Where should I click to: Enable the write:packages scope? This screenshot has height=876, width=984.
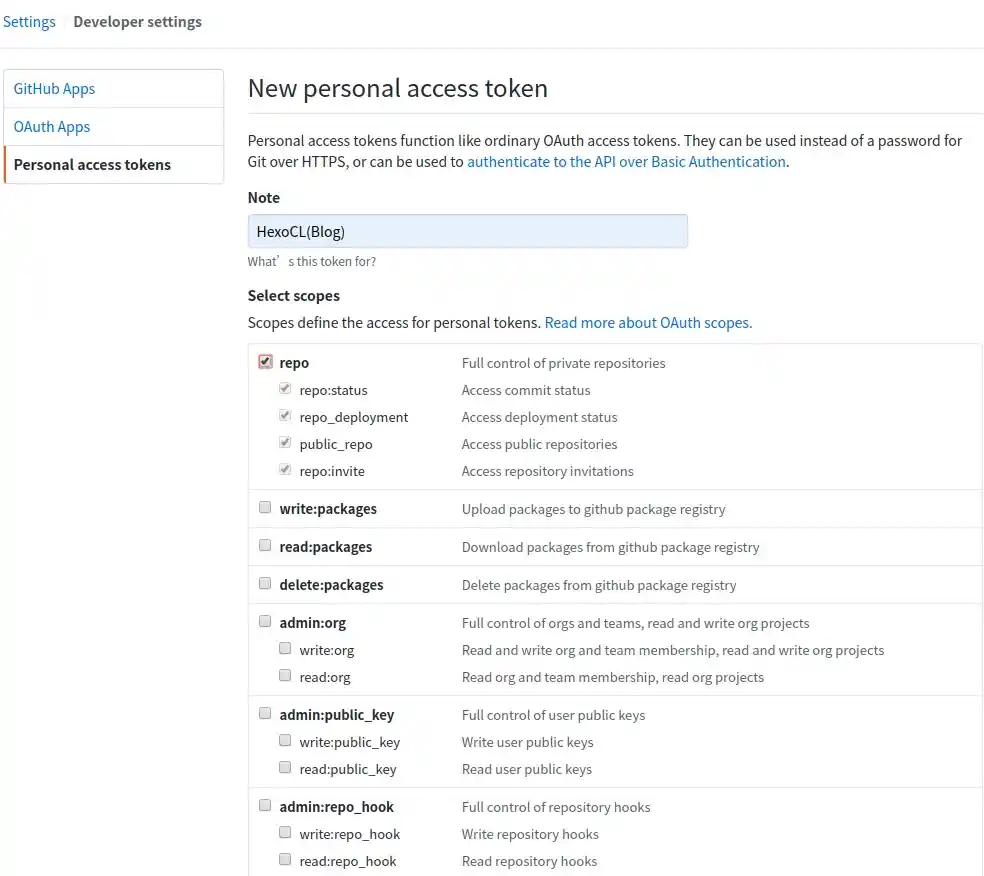pos(264,506)
